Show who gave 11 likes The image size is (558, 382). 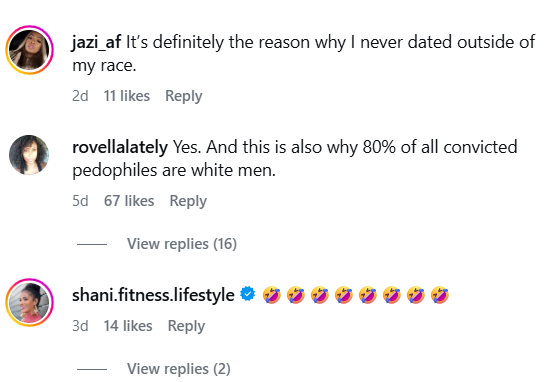(x=127, y=96)
